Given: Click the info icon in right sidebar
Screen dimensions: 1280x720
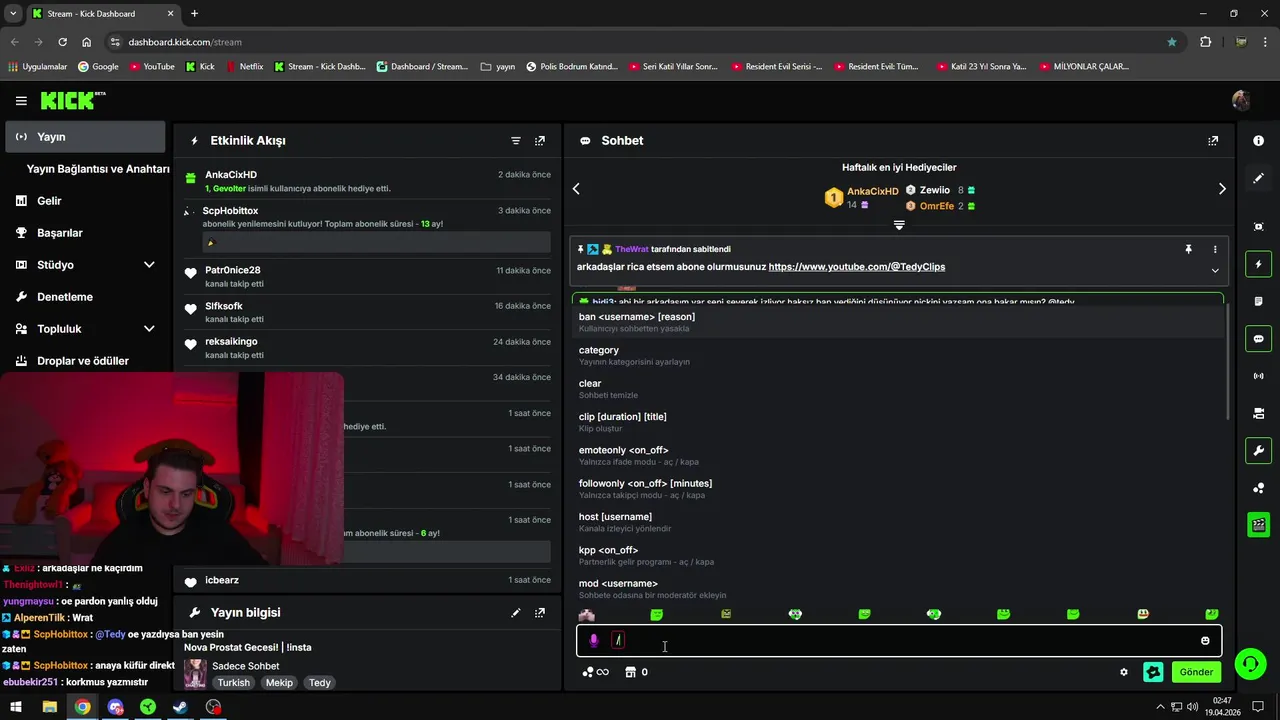Looking at the screenshot, I should tap(1258, 141).
